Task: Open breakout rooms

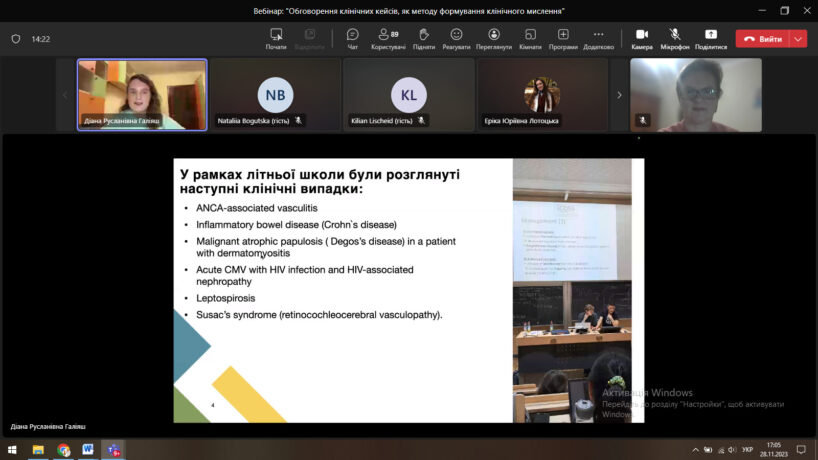Action: (530, 38)
